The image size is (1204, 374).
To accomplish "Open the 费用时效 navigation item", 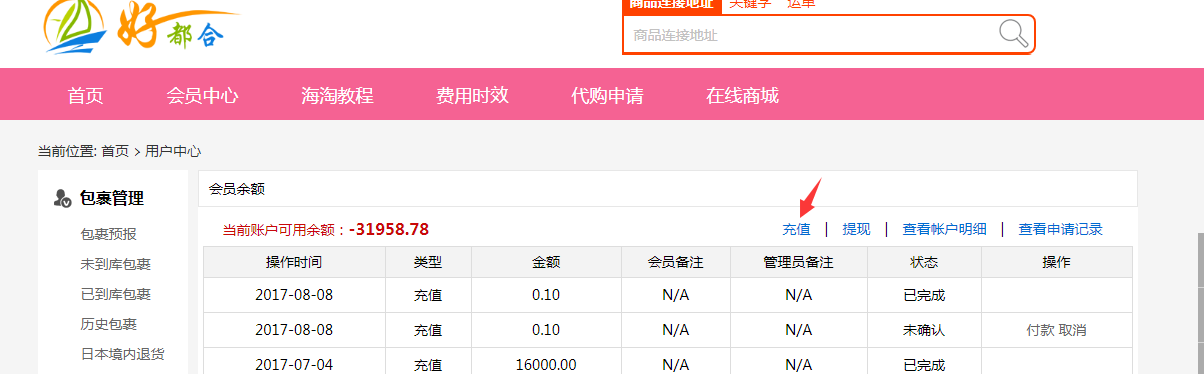I will 472,96.
